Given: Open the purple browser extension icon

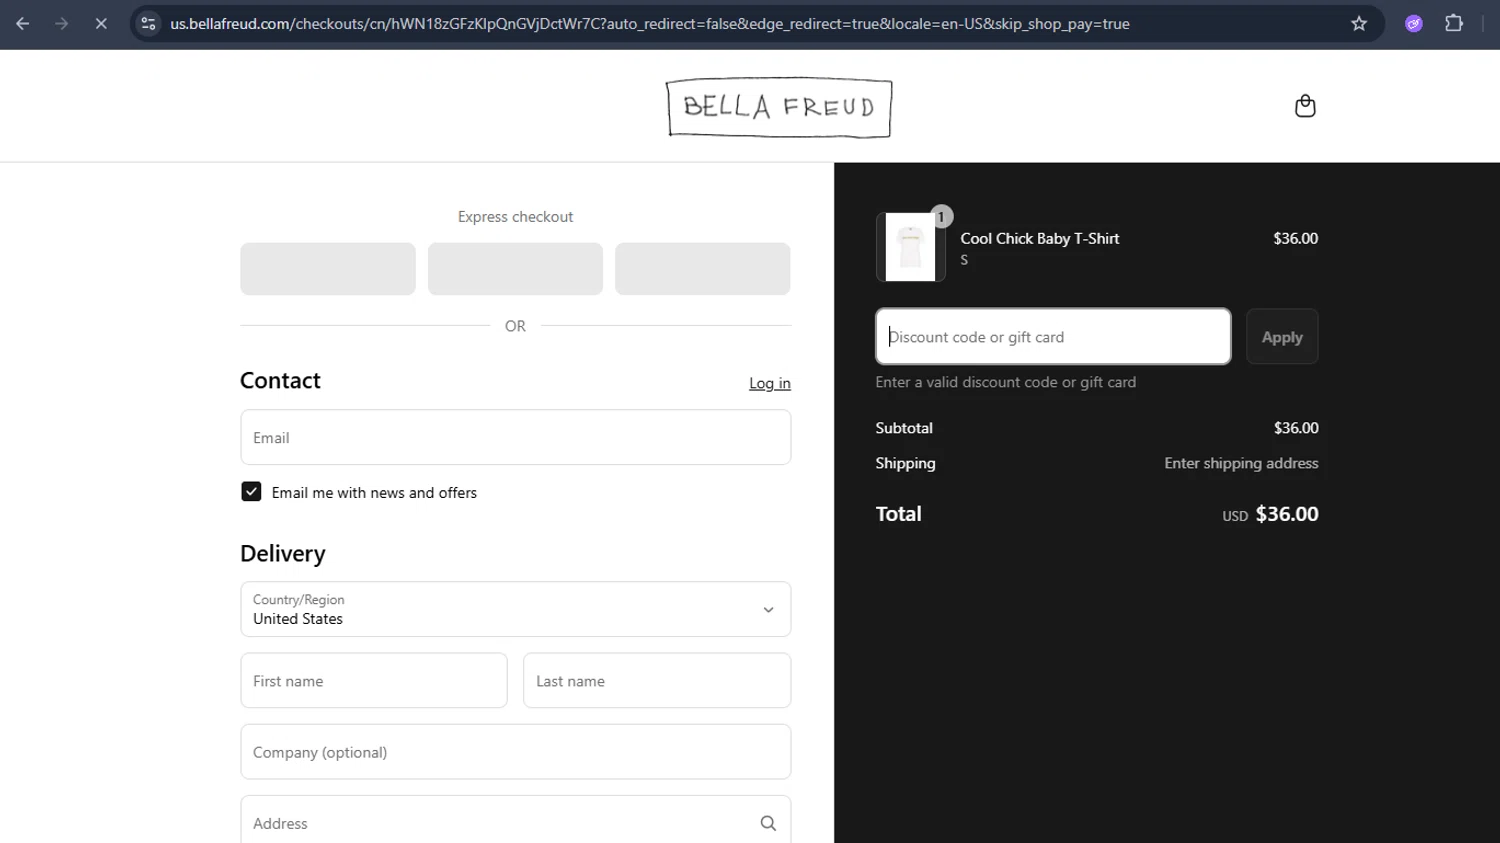Looking at the screenshot, I should pyautogui.click(x=1414, y=23).
